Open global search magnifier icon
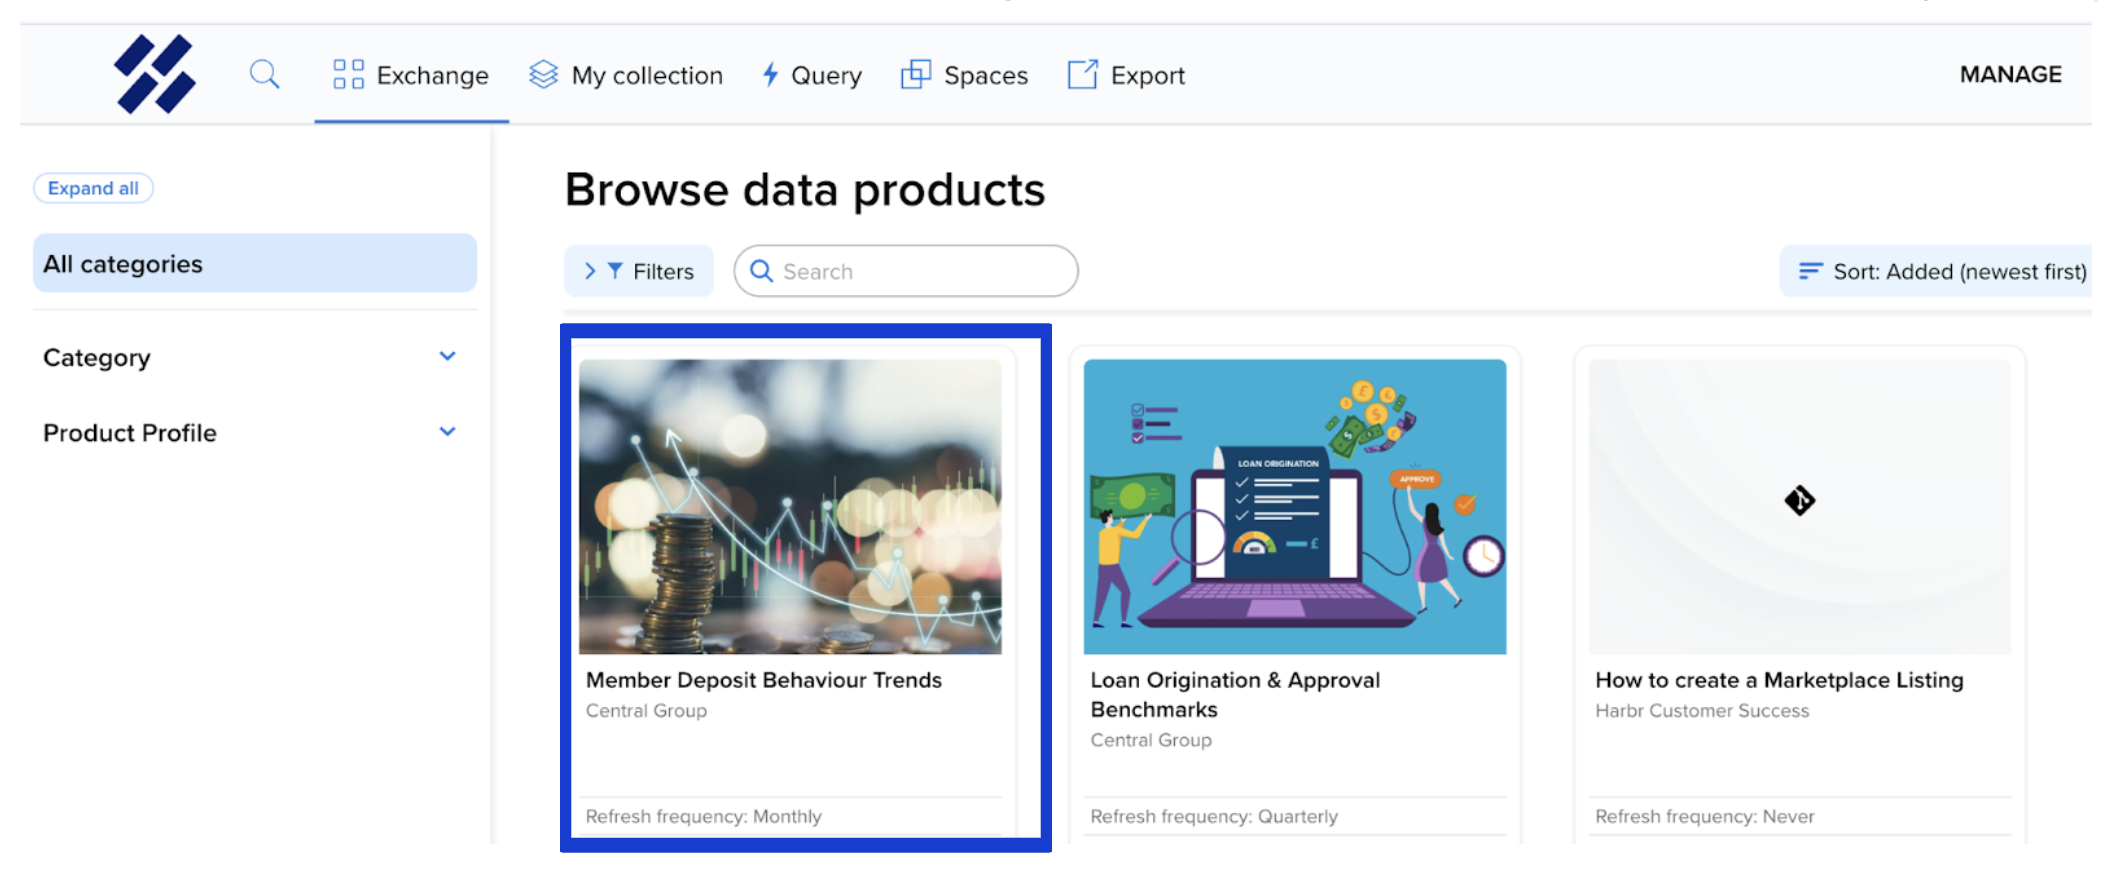The image size is (2120, 878). [x=264, y=74]
